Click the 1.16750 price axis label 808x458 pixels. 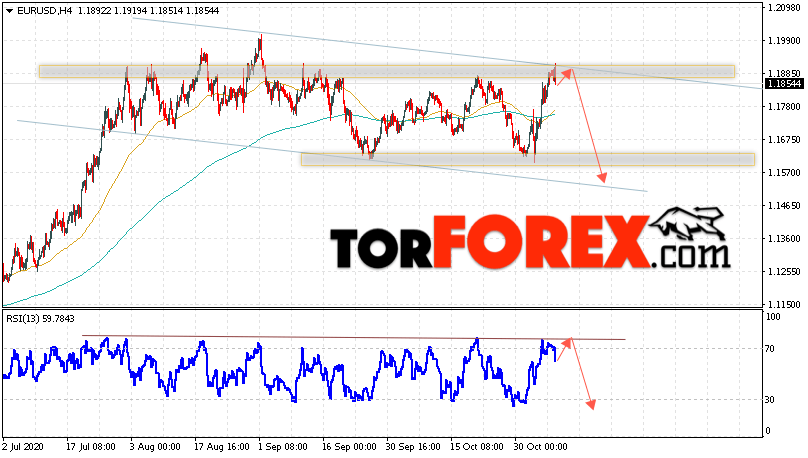pyautogui.click(x=784, y=140)
